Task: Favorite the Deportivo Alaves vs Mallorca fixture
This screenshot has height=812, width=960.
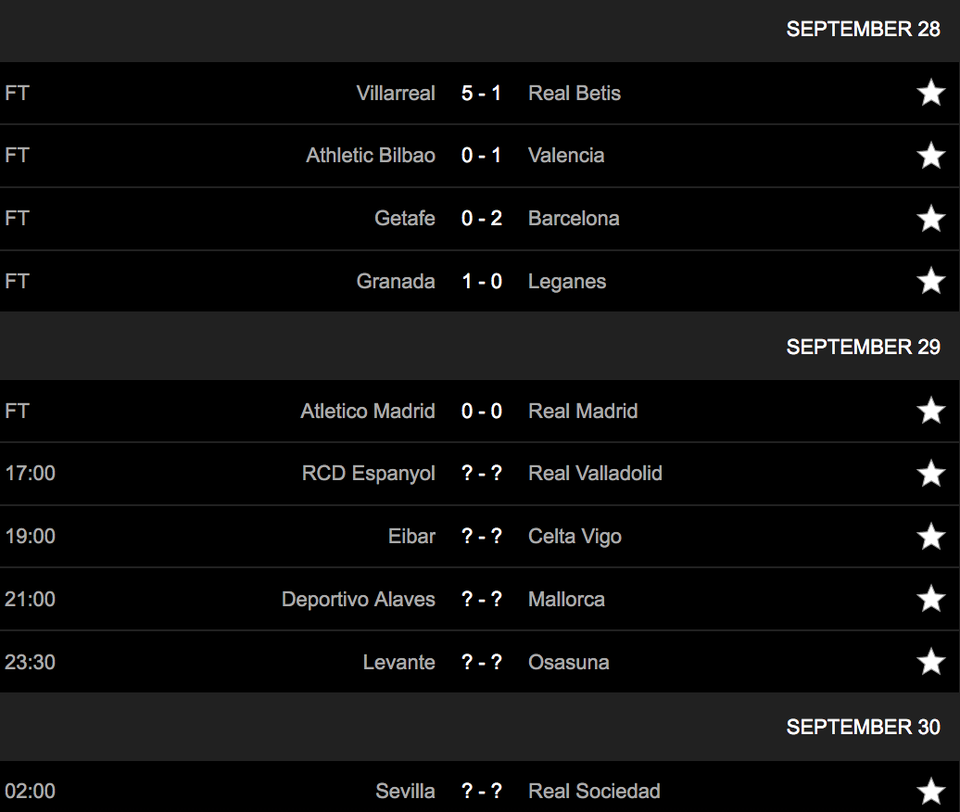Action: pos(931,598)
